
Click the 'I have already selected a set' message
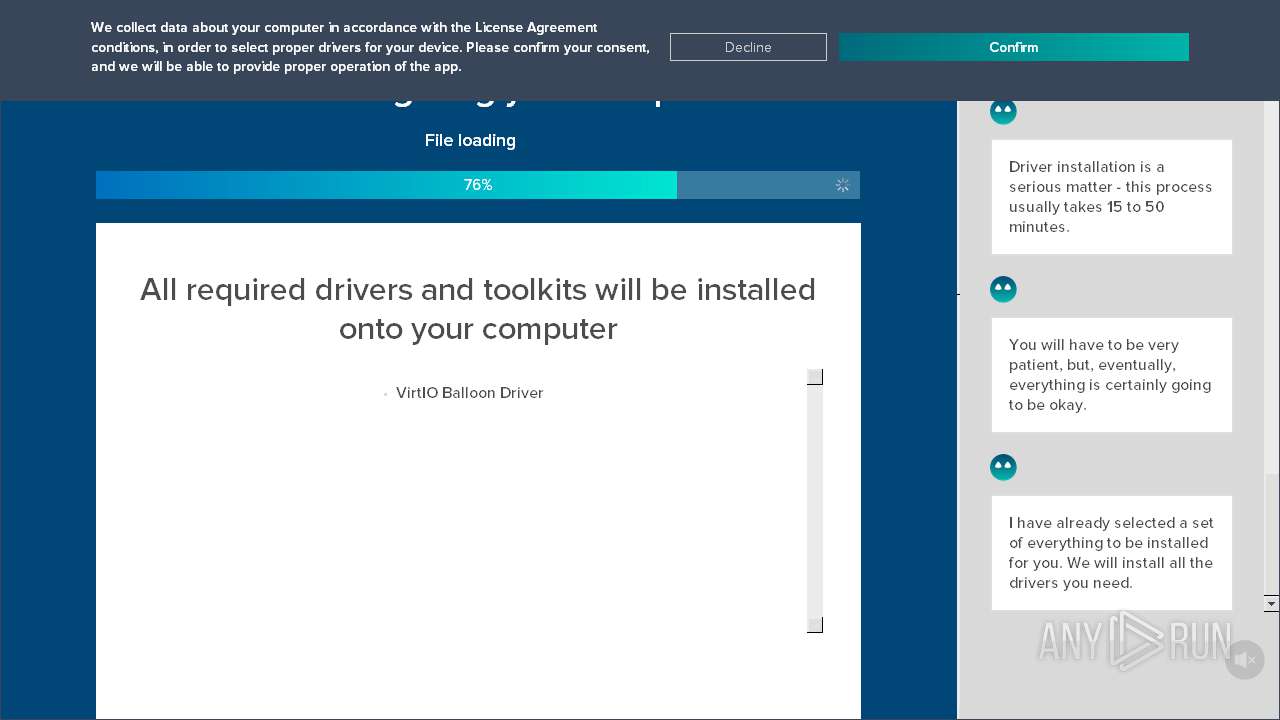(1112, 553)
